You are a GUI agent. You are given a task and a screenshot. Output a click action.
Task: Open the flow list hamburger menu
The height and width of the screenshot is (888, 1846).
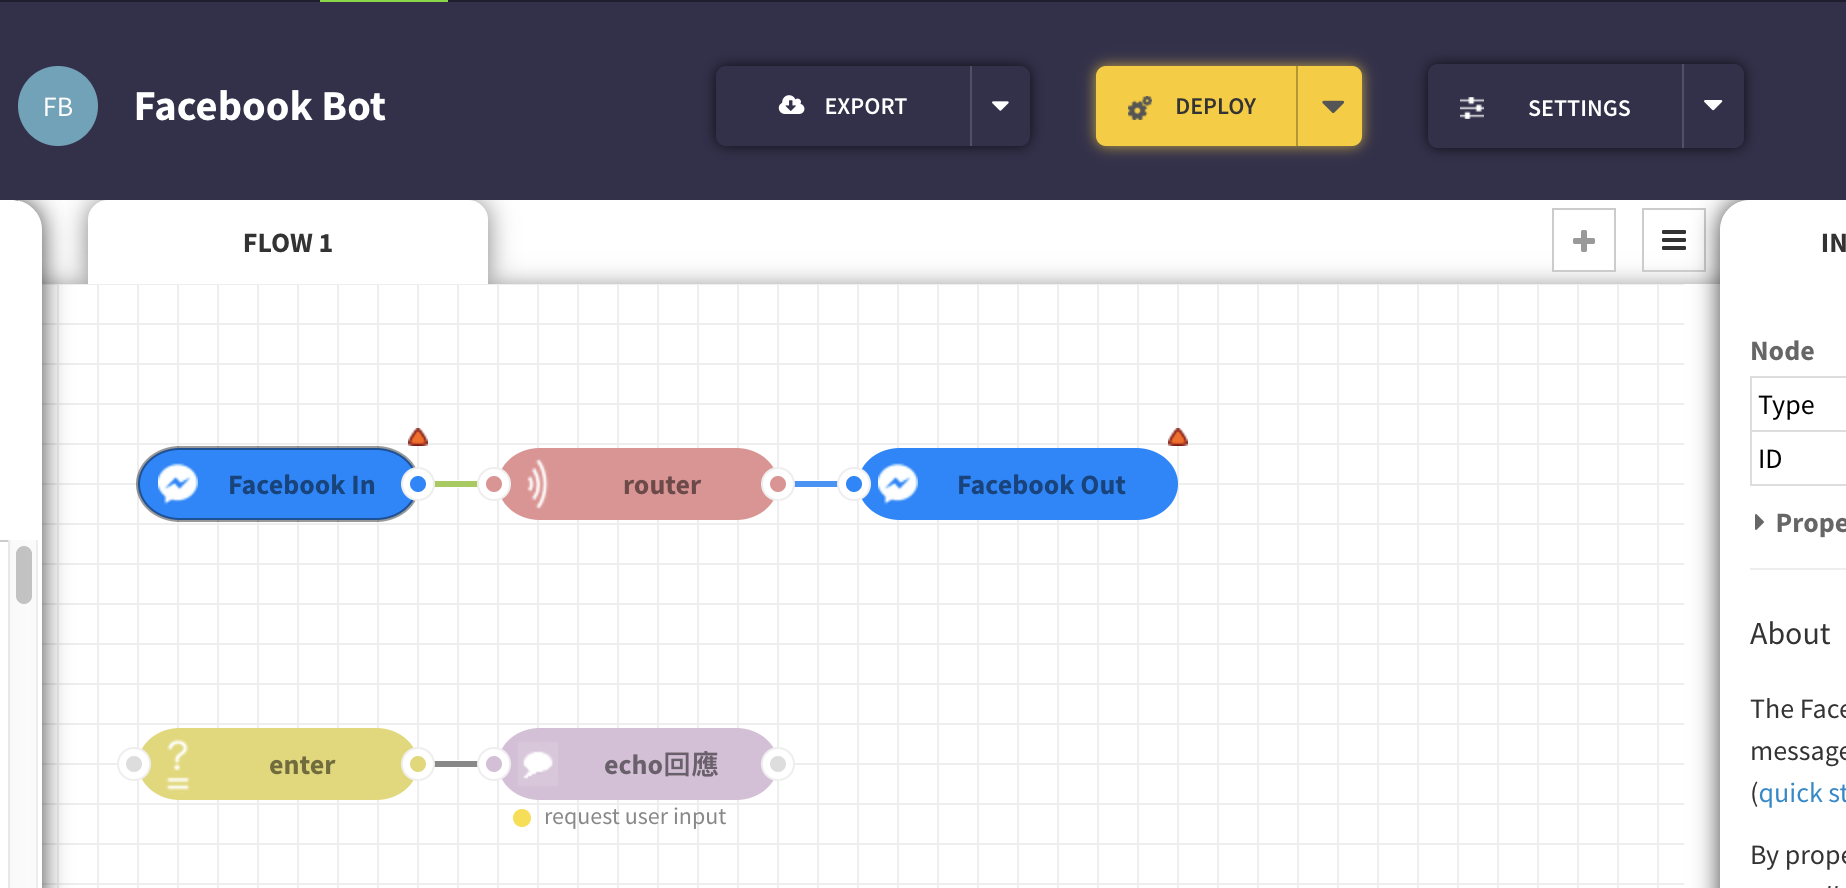tap(1673, 240)
